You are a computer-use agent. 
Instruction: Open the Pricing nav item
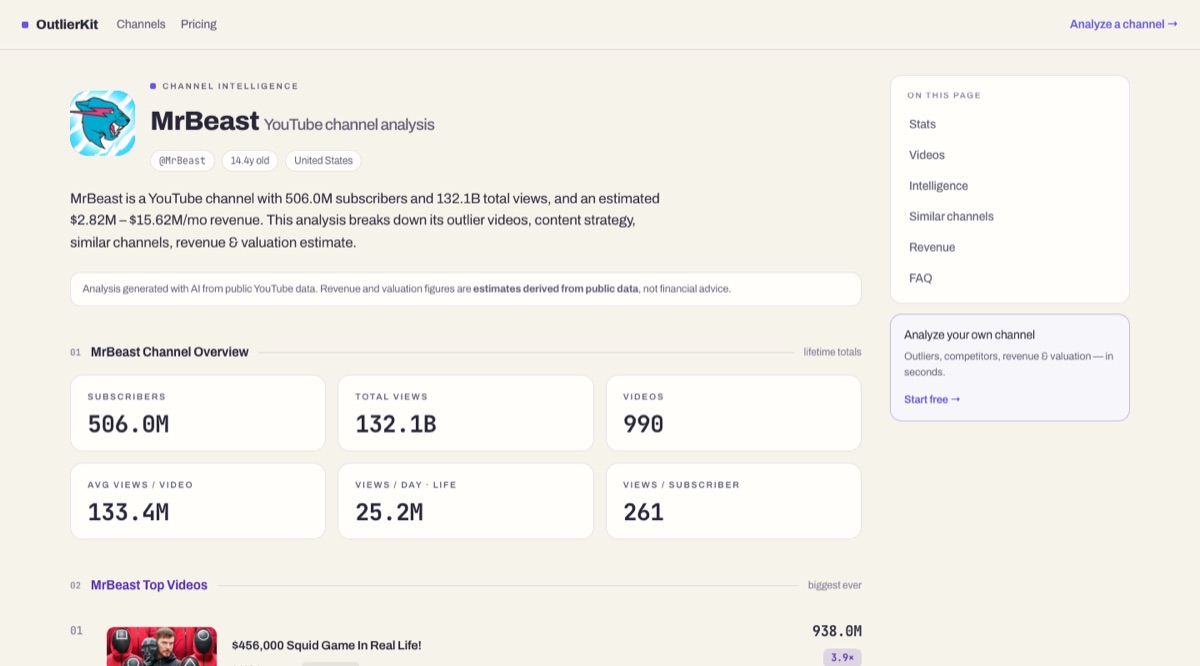tap(198, 24)
